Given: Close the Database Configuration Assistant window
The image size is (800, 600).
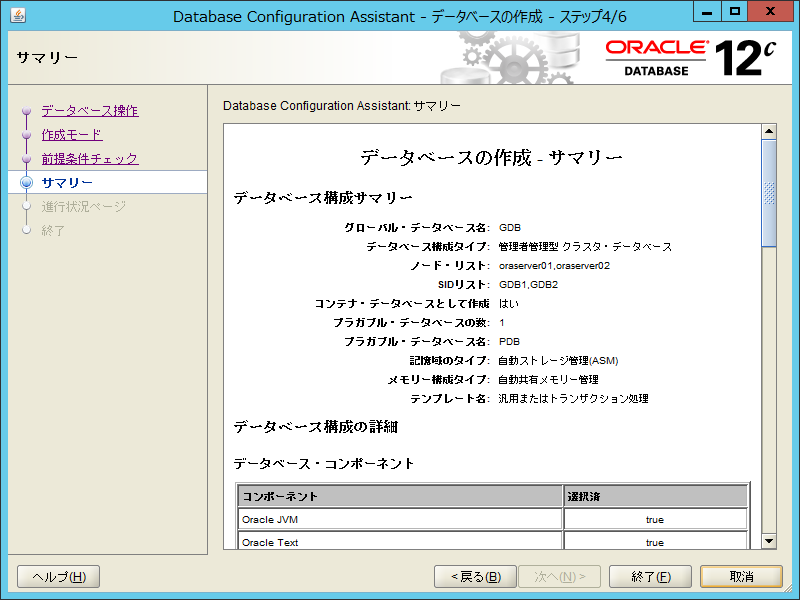Looking at the screenshot, I should [x=770, y=11].
